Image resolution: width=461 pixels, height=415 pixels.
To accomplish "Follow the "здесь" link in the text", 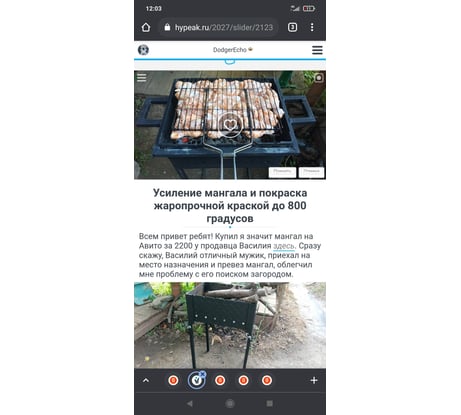I will point(284,246).
